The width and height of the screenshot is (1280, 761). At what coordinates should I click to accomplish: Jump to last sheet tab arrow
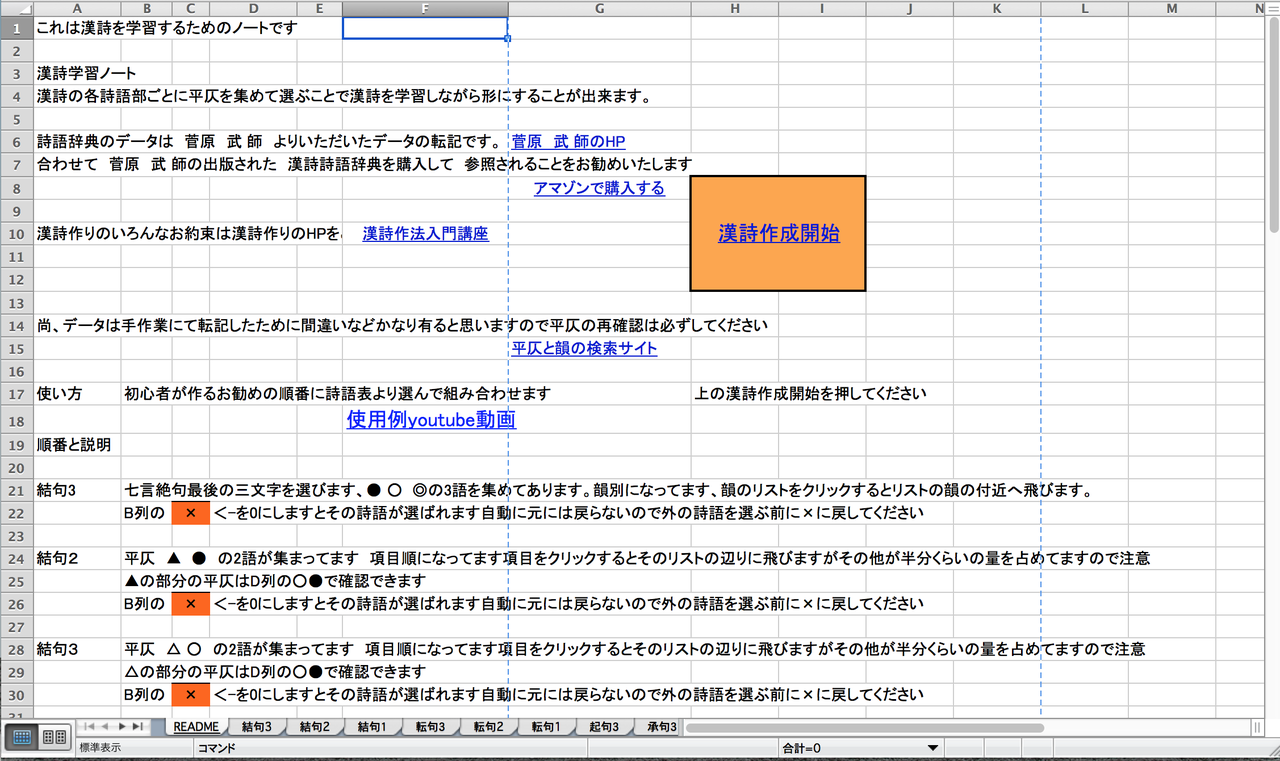pyautogui.click(x=138, y=726)
